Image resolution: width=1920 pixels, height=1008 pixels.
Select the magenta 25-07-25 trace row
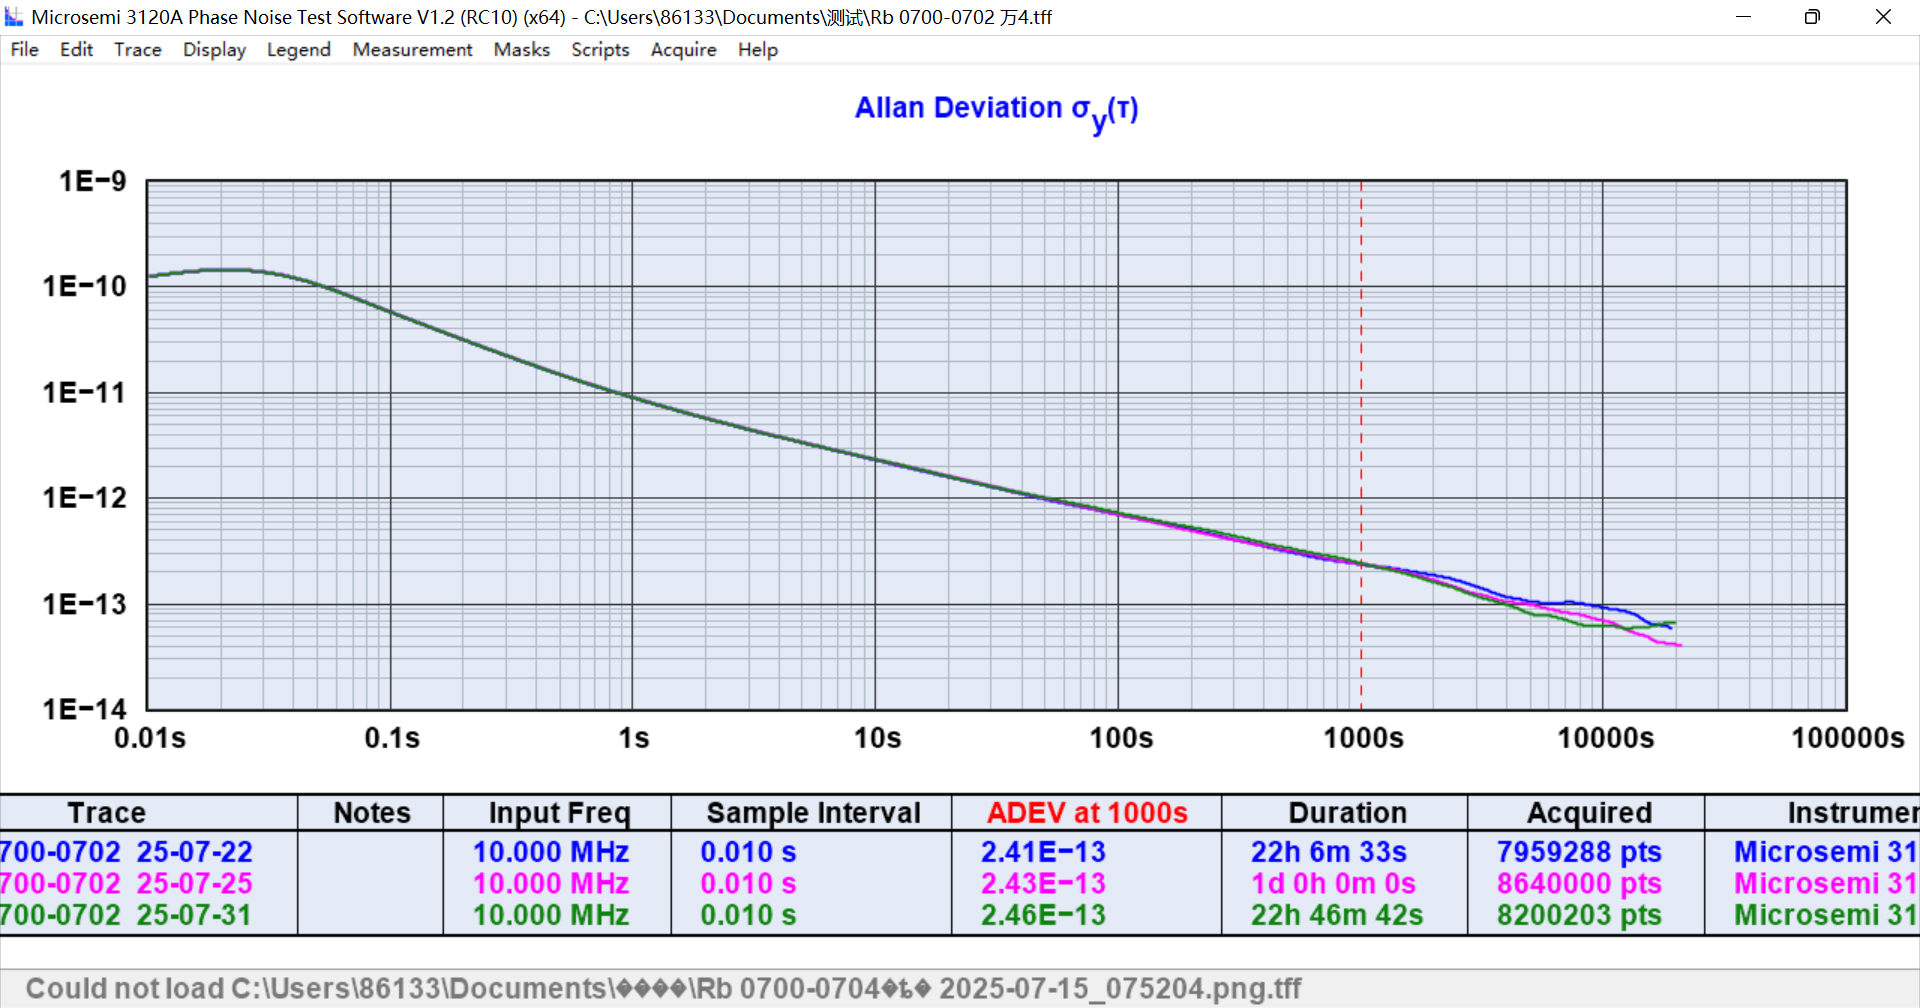click(126, 884)
